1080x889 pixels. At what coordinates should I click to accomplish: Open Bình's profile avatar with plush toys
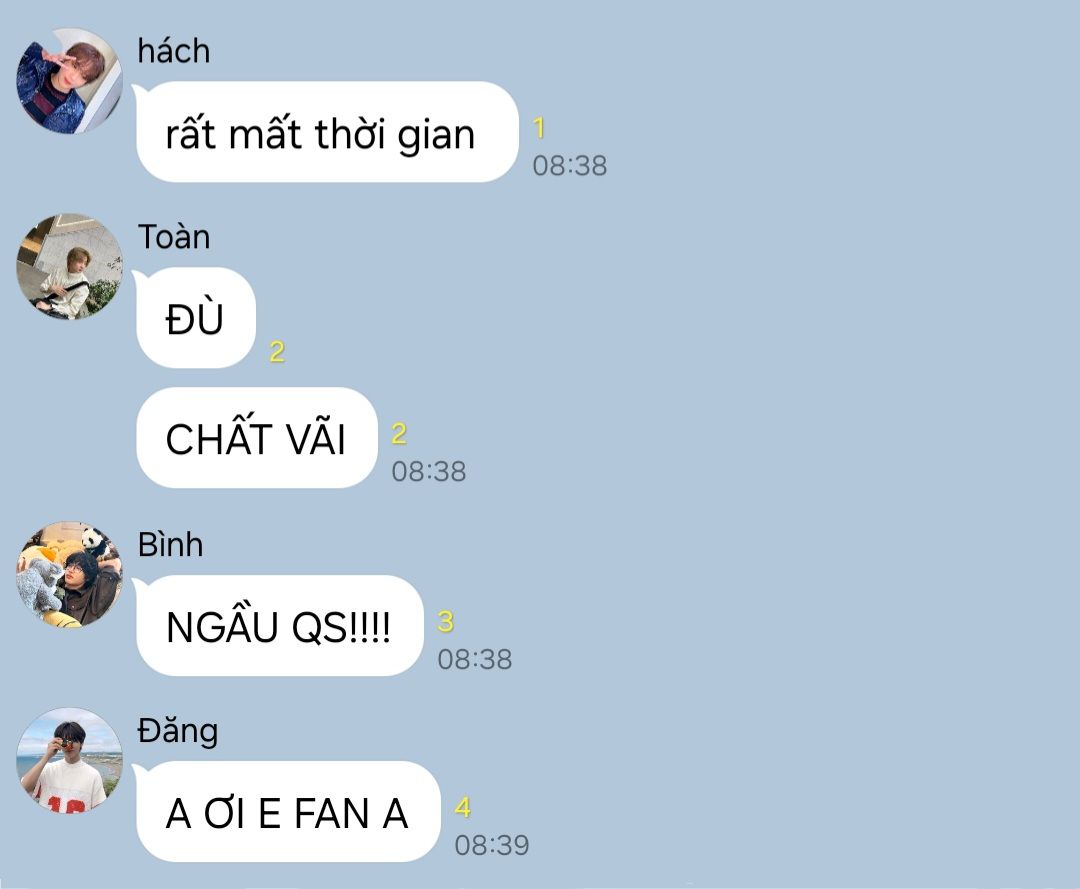70,574
